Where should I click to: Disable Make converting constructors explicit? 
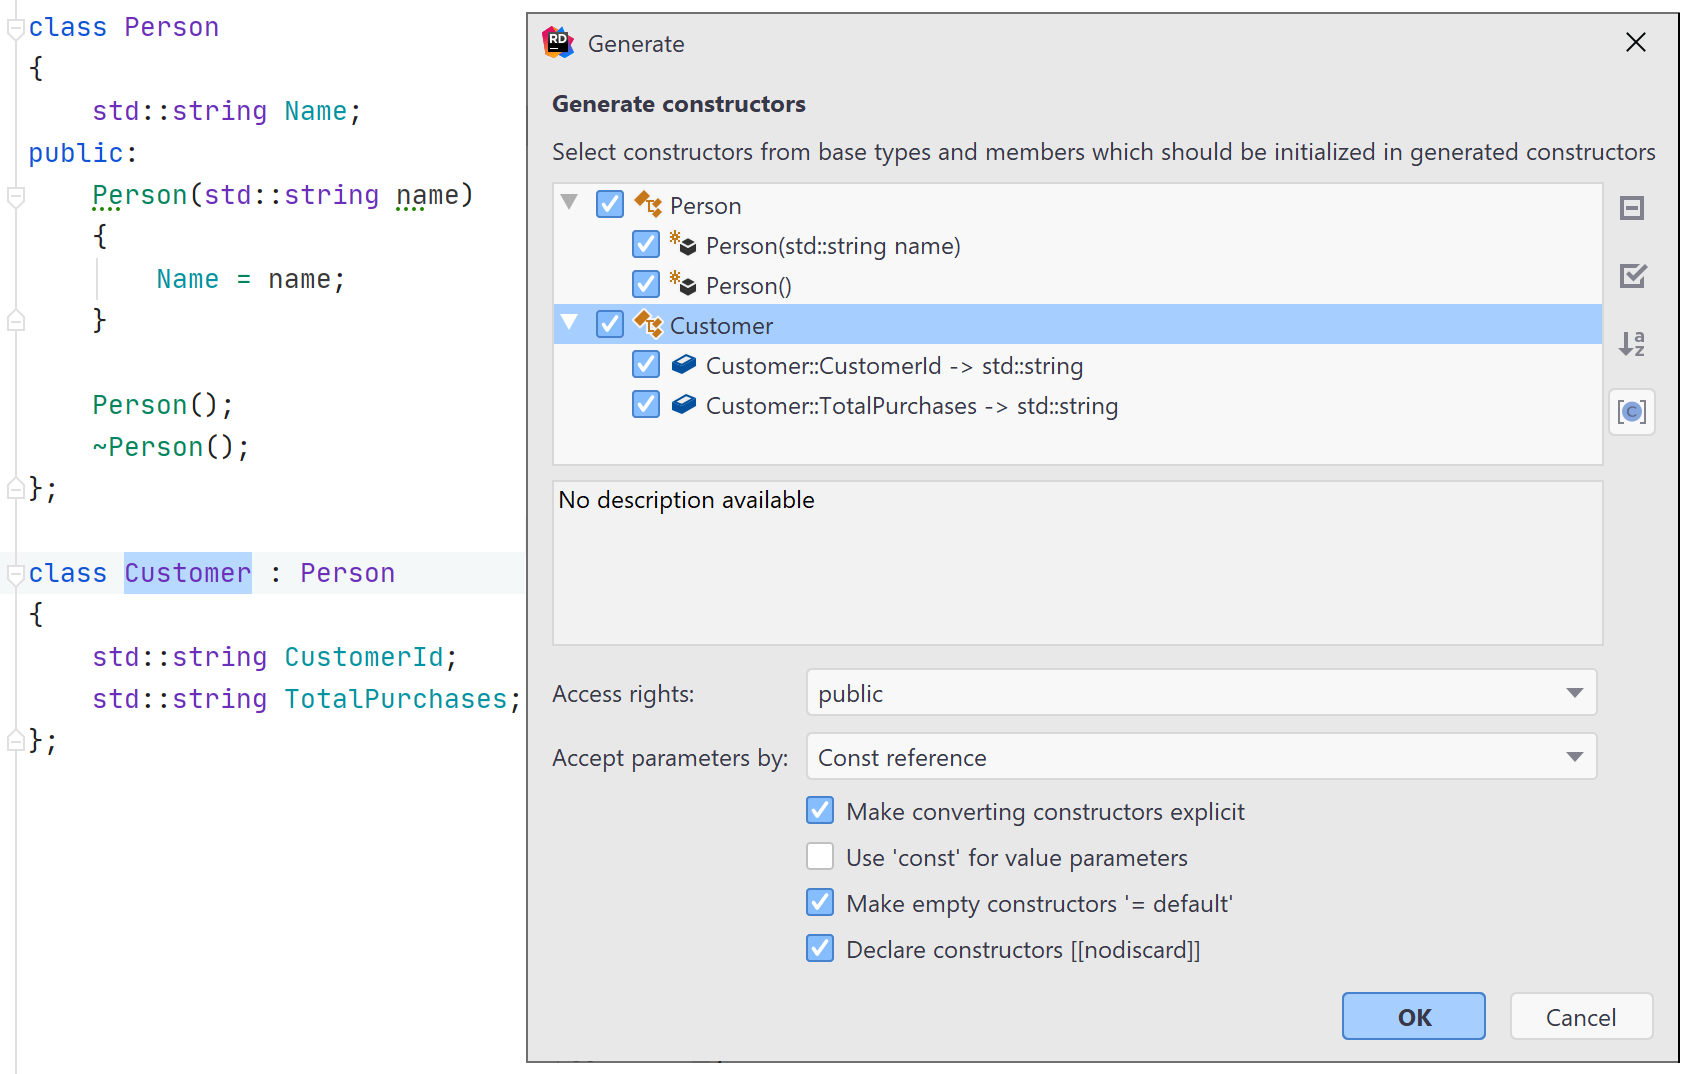819,810
